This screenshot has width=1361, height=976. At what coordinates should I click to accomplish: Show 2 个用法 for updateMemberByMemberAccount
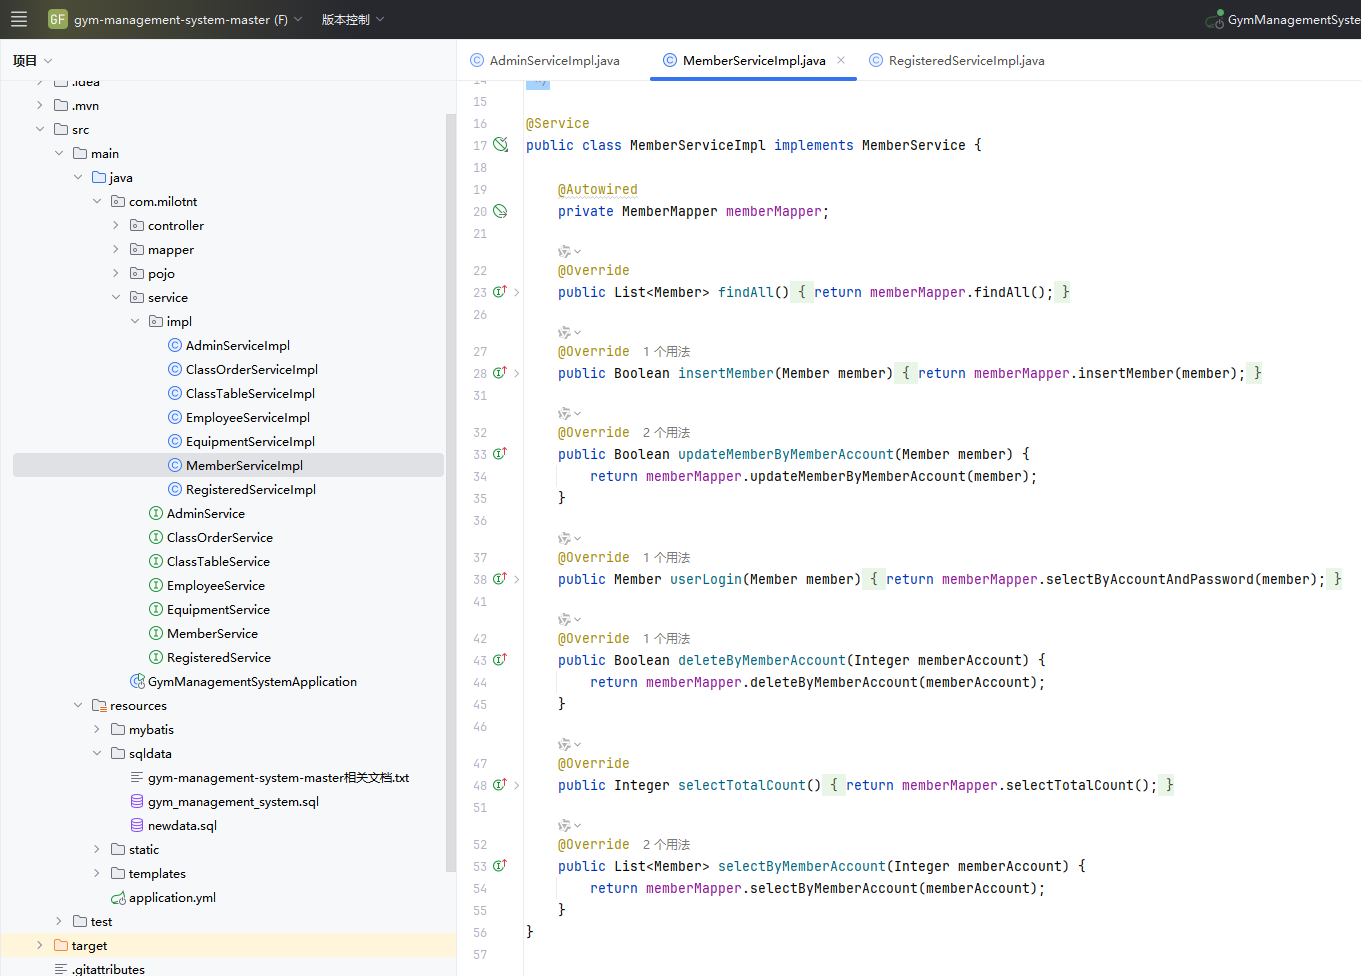pyautogui.click(x=666, y=433)
